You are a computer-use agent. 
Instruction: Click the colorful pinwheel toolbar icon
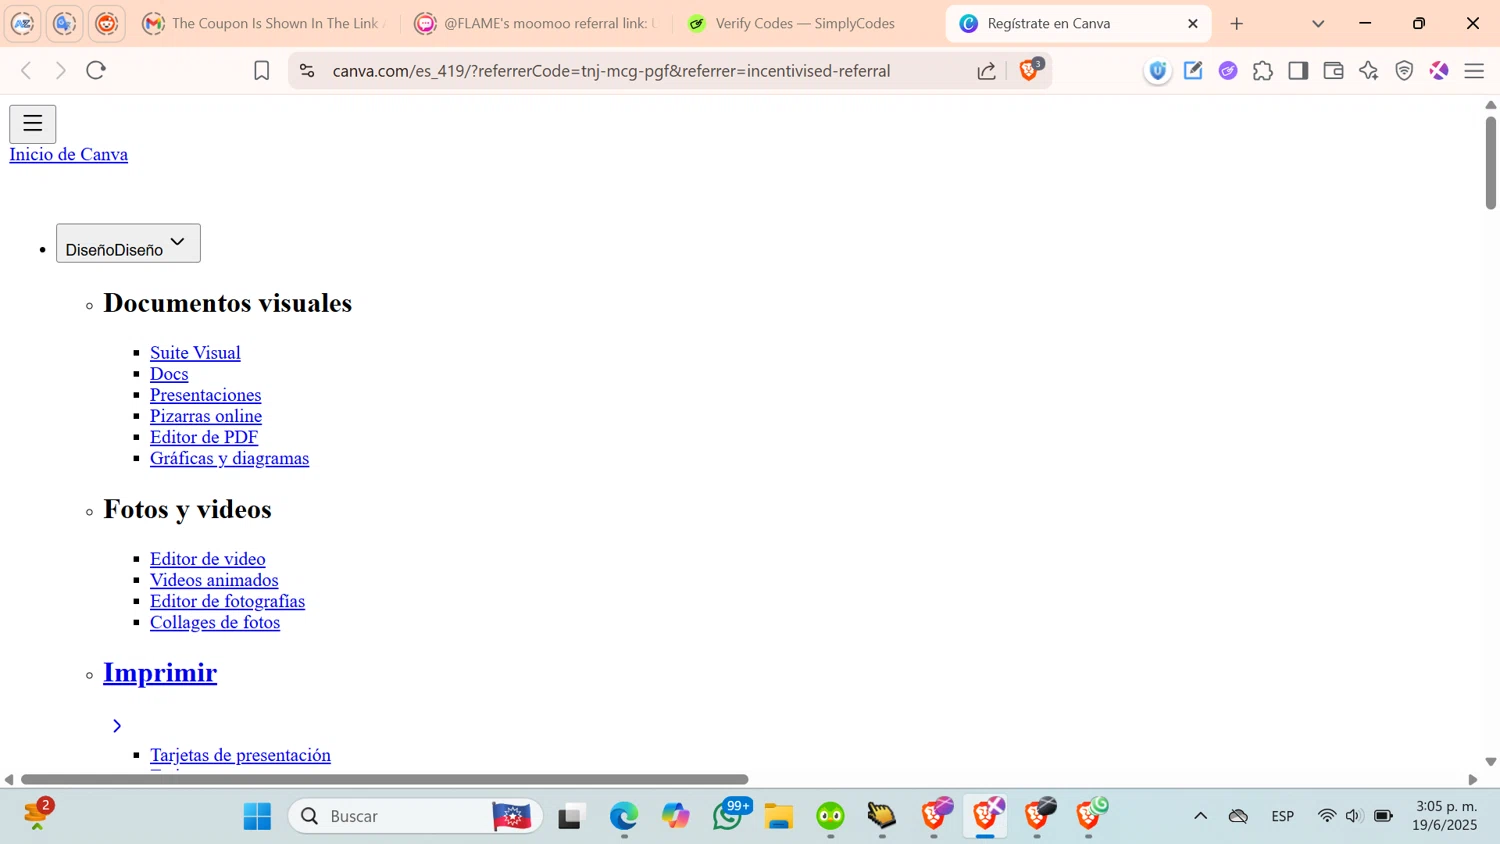1439,70
